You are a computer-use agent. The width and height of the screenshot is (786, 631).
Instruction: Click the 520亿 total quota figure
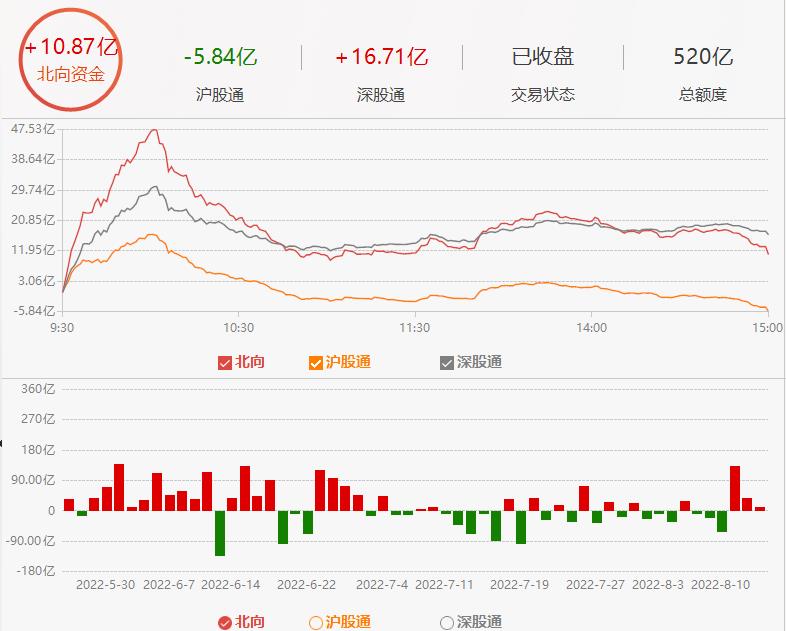[703, 56]
